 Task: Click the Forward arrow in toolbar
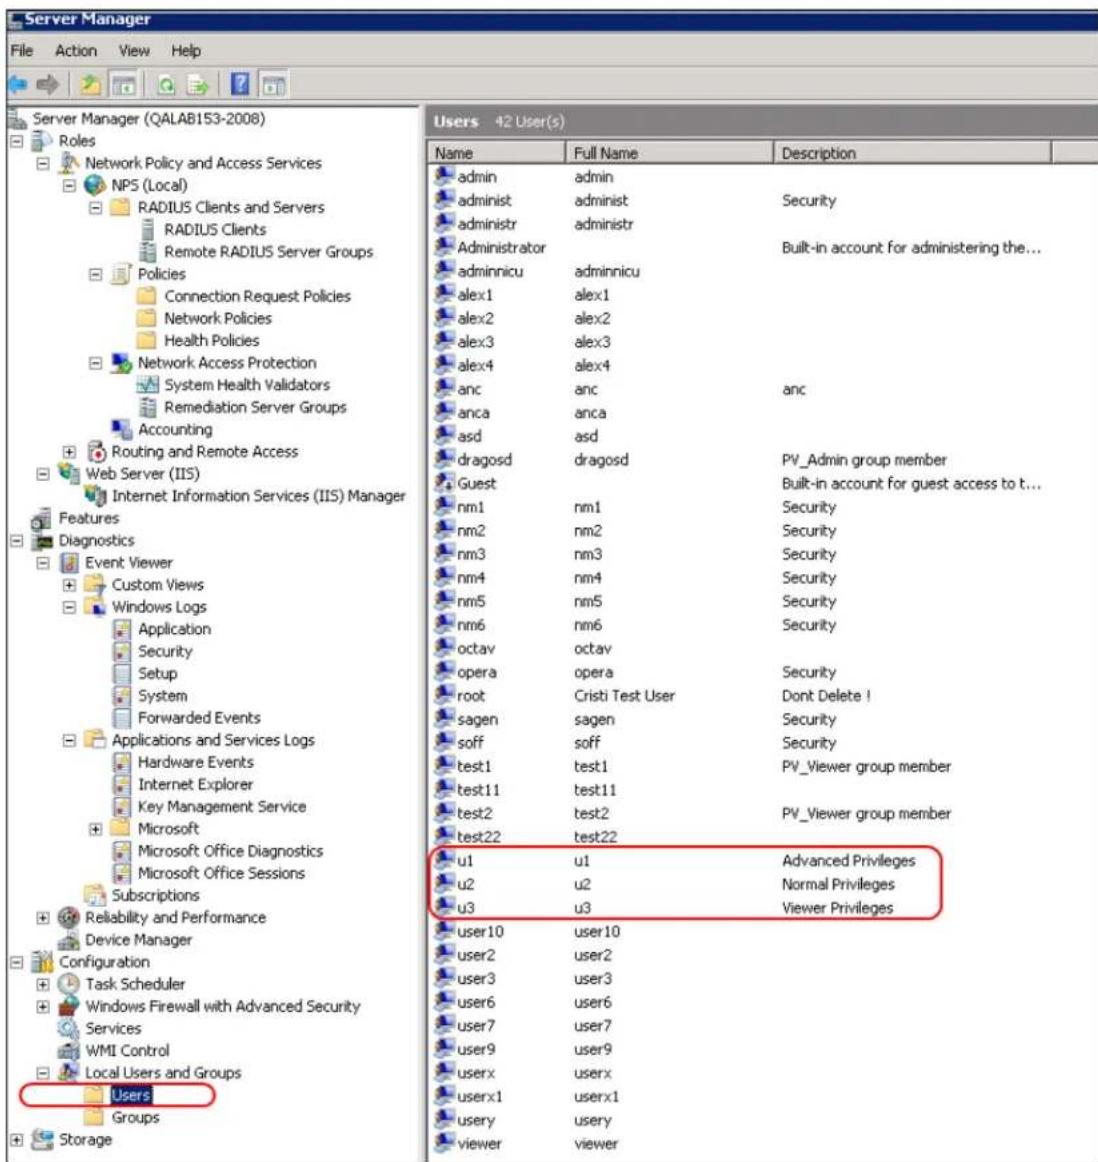47,85
